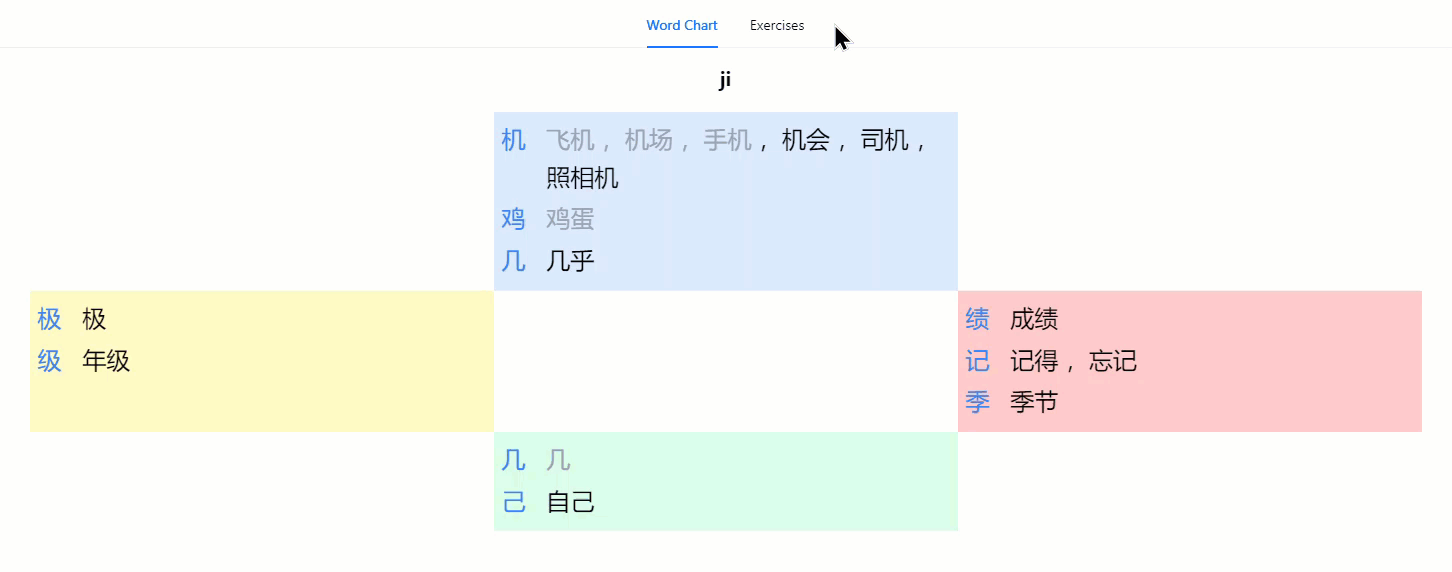Open the word 成绩
This screenshot has width=1452, height=572.
1034,320
